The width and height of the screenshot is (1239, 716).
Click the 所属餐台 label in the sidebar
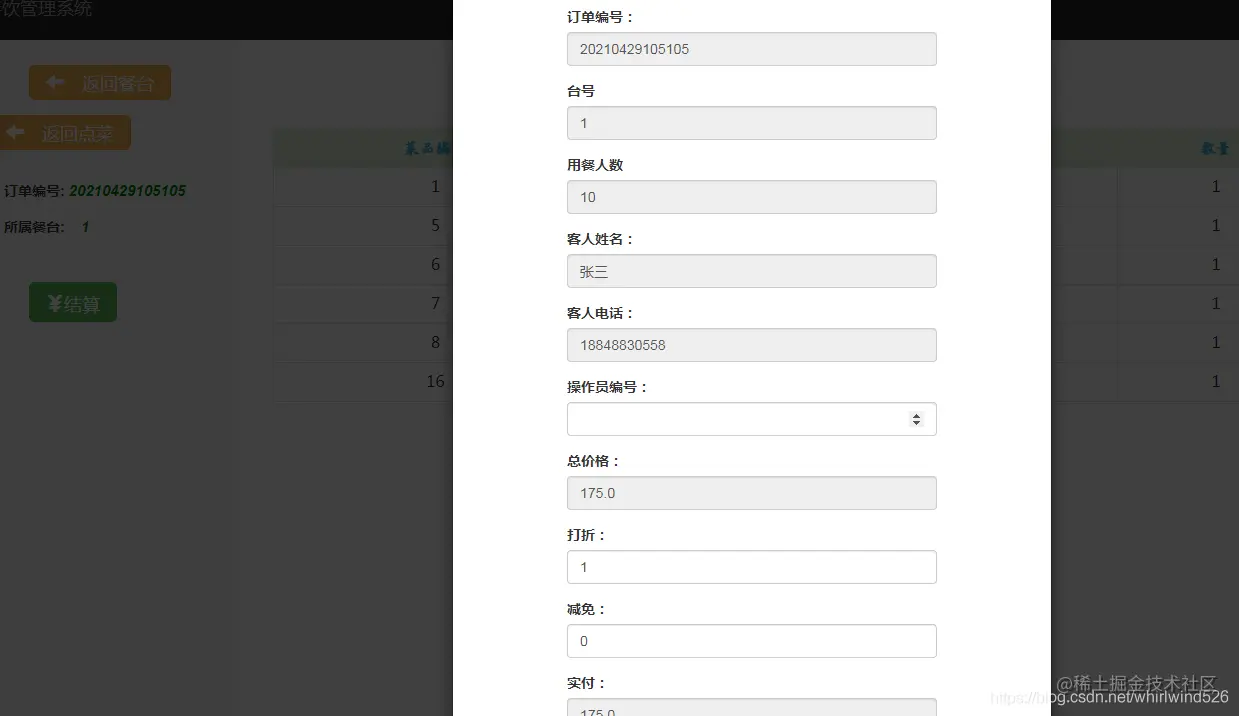(34, 227)
